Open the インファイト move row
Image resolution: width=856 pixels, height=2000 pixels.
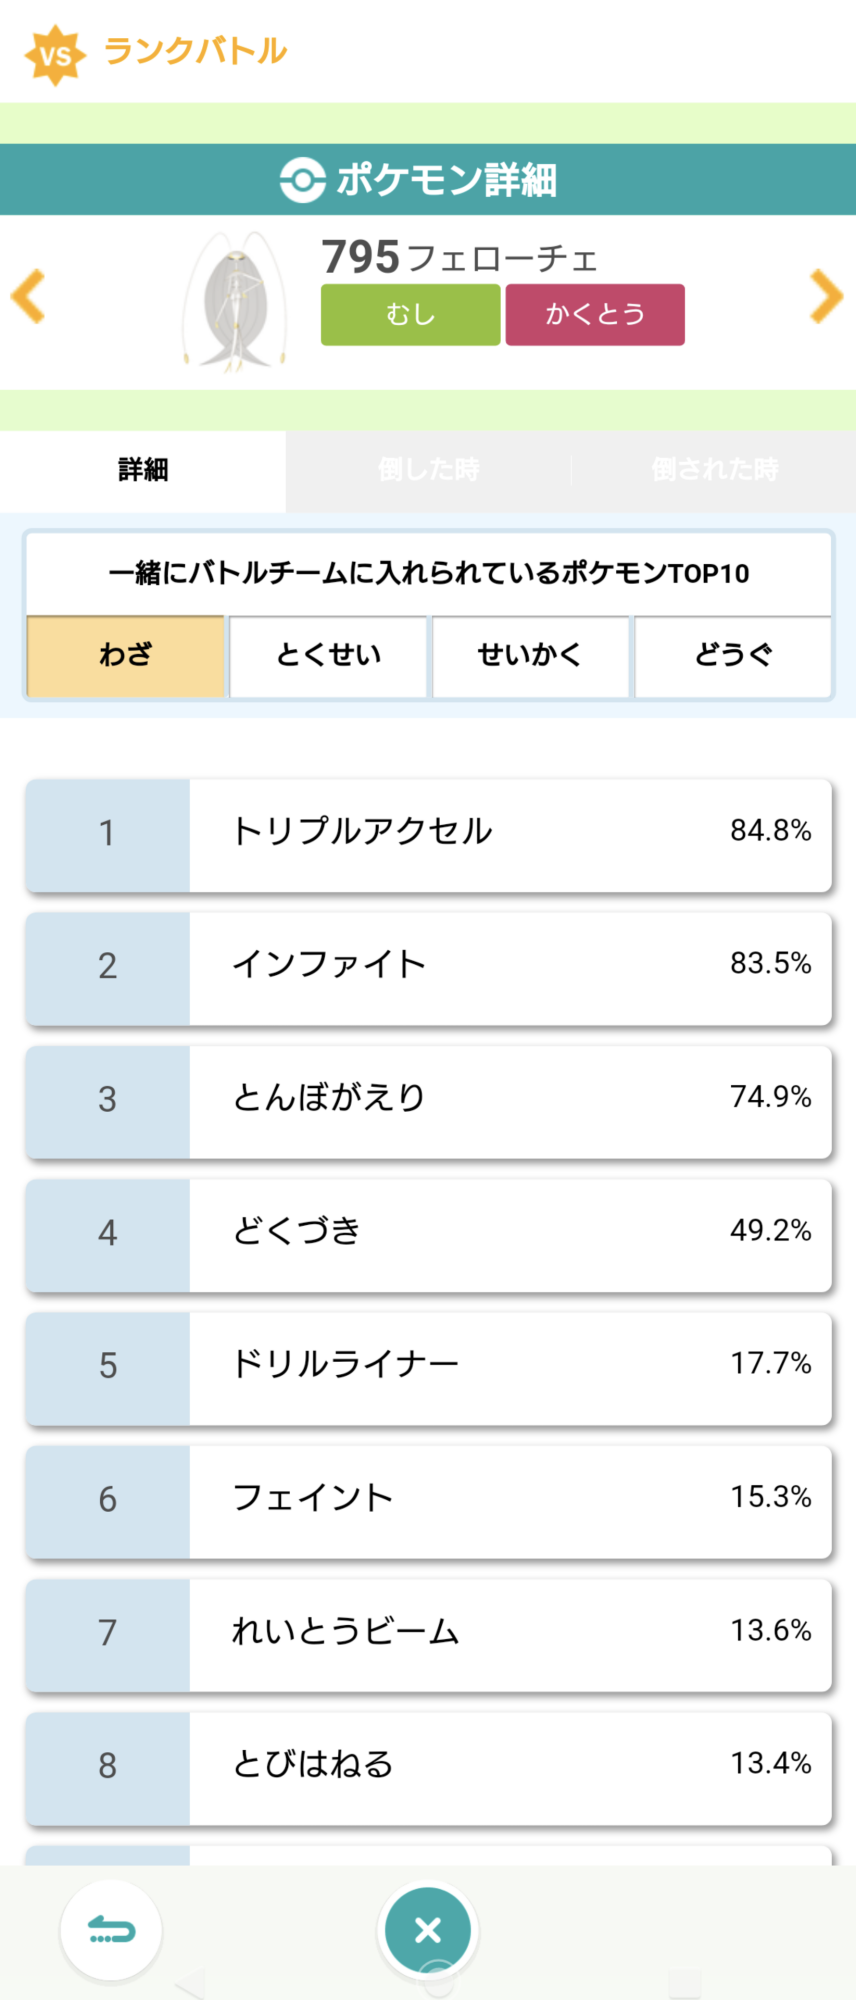pos(428,968)
